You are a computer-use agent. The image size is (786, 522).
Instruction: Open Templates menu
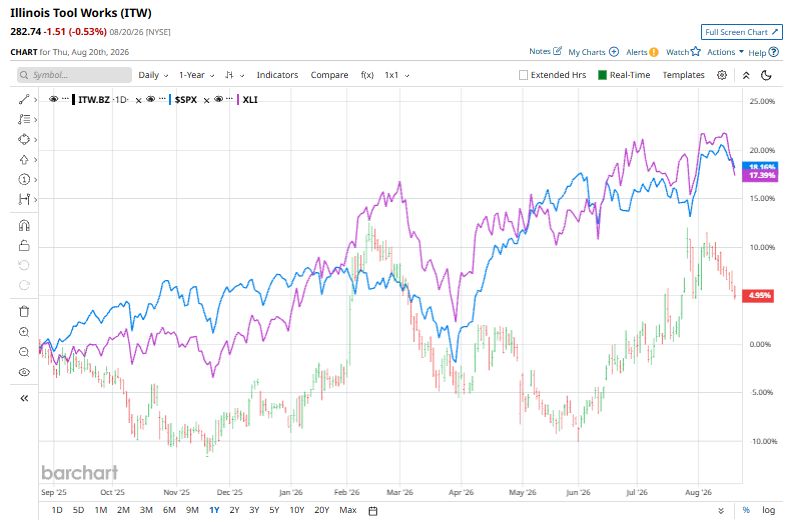(x=683, y=75)
